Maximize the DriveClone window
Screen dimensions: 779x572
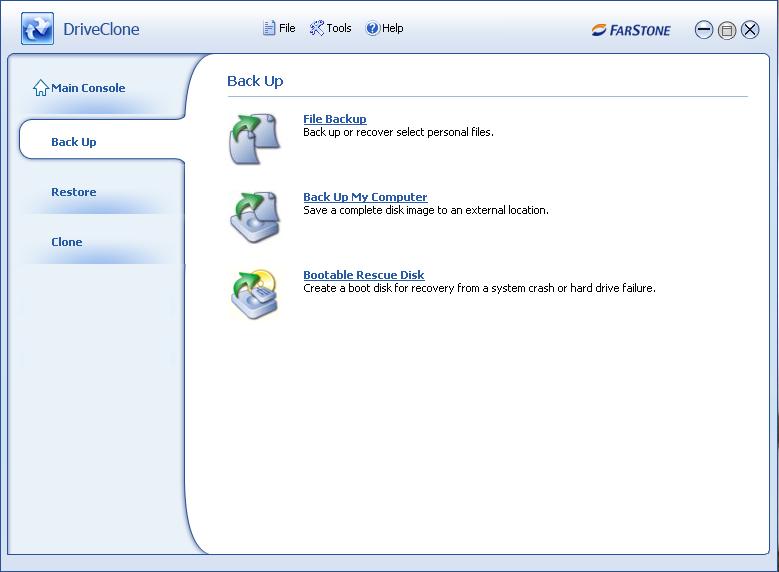click(x=727, y=30)
